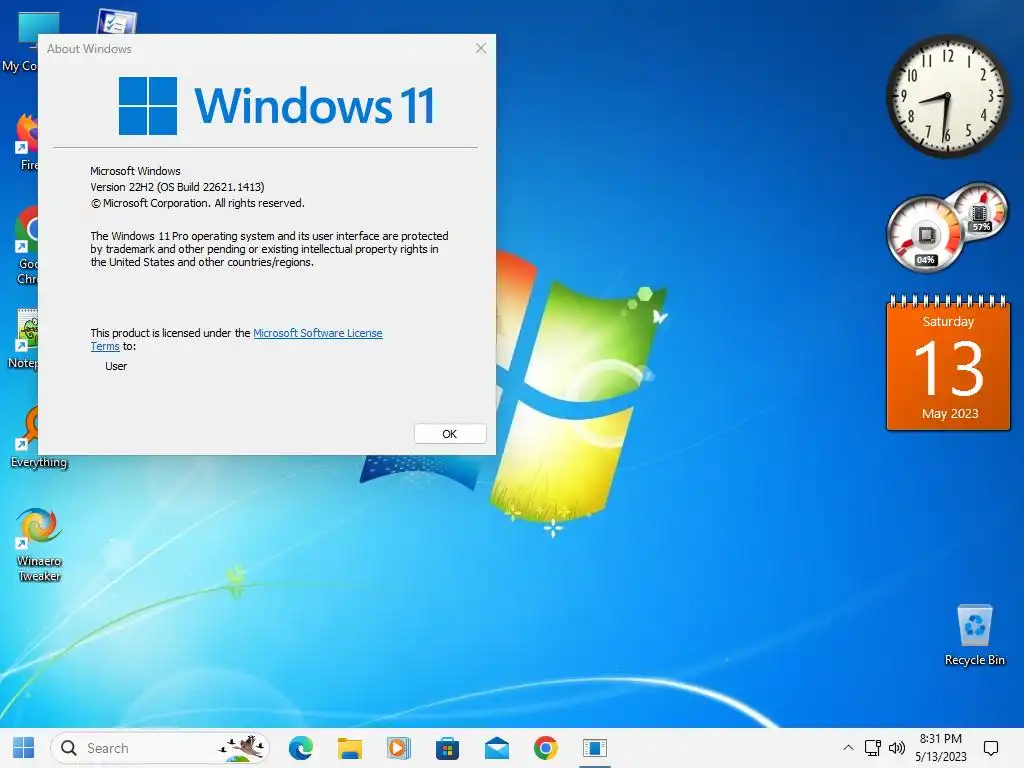This screenshot has height=768, width=1024.
Task: Open the Start menu Windows logo
Action: [24, 748]
